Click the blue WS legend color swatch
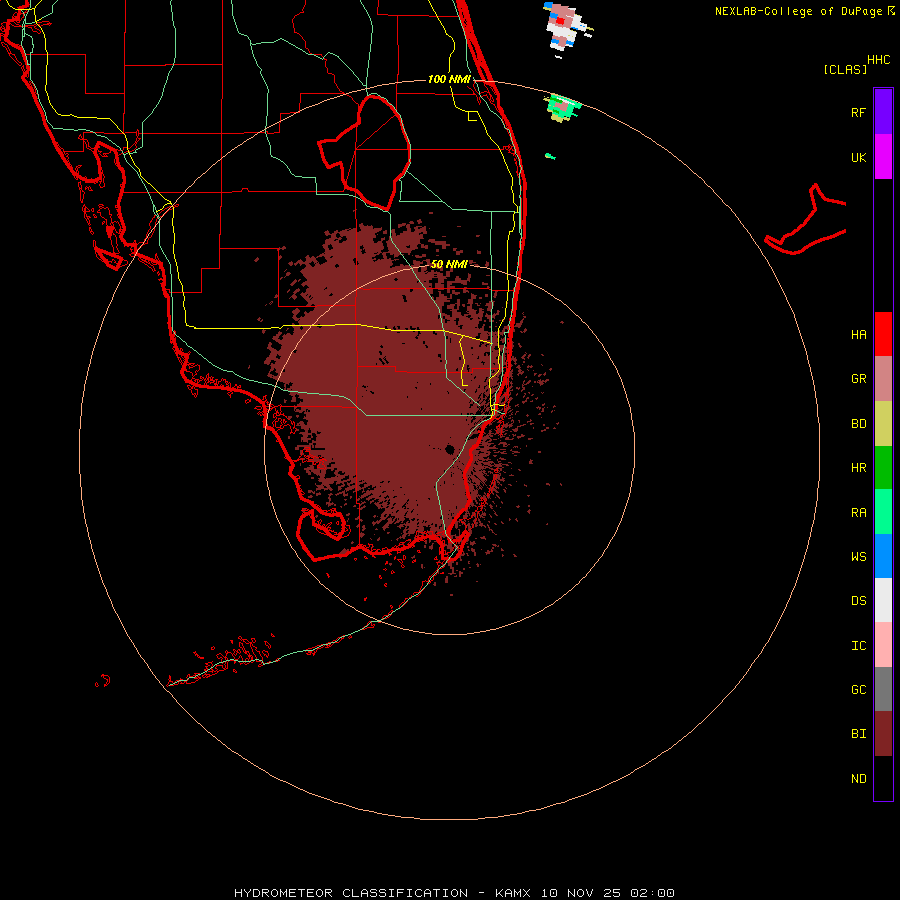 (x=883, y=556)
